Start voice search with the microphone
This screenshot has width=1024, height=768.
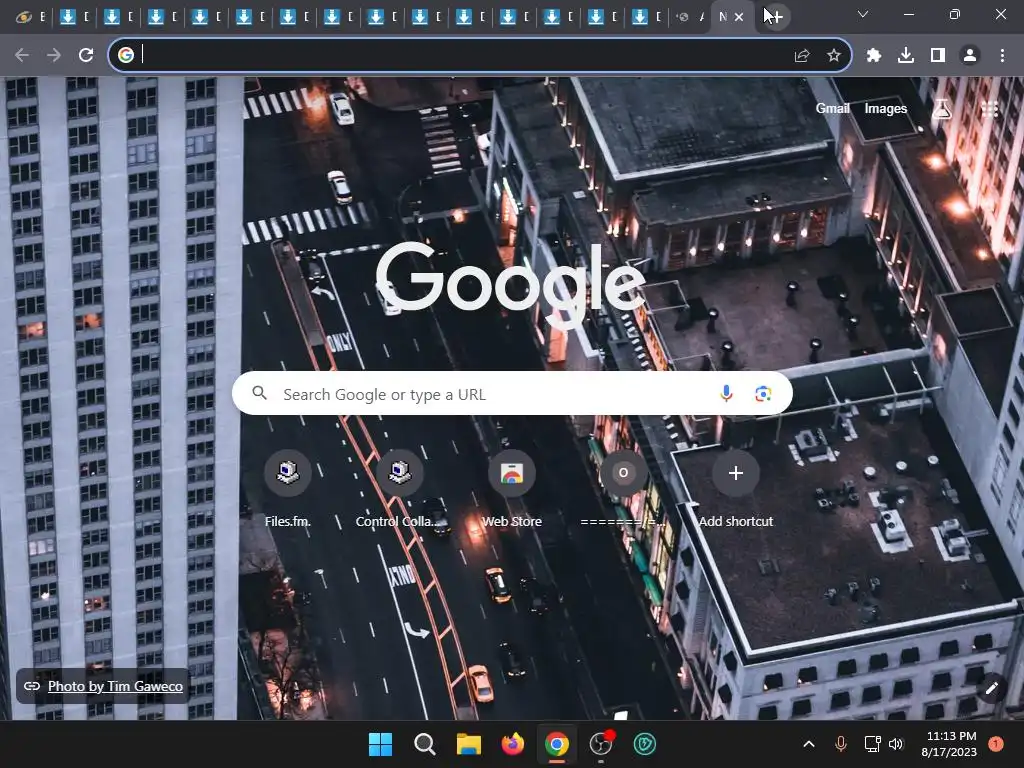click(x=726, y=394)
